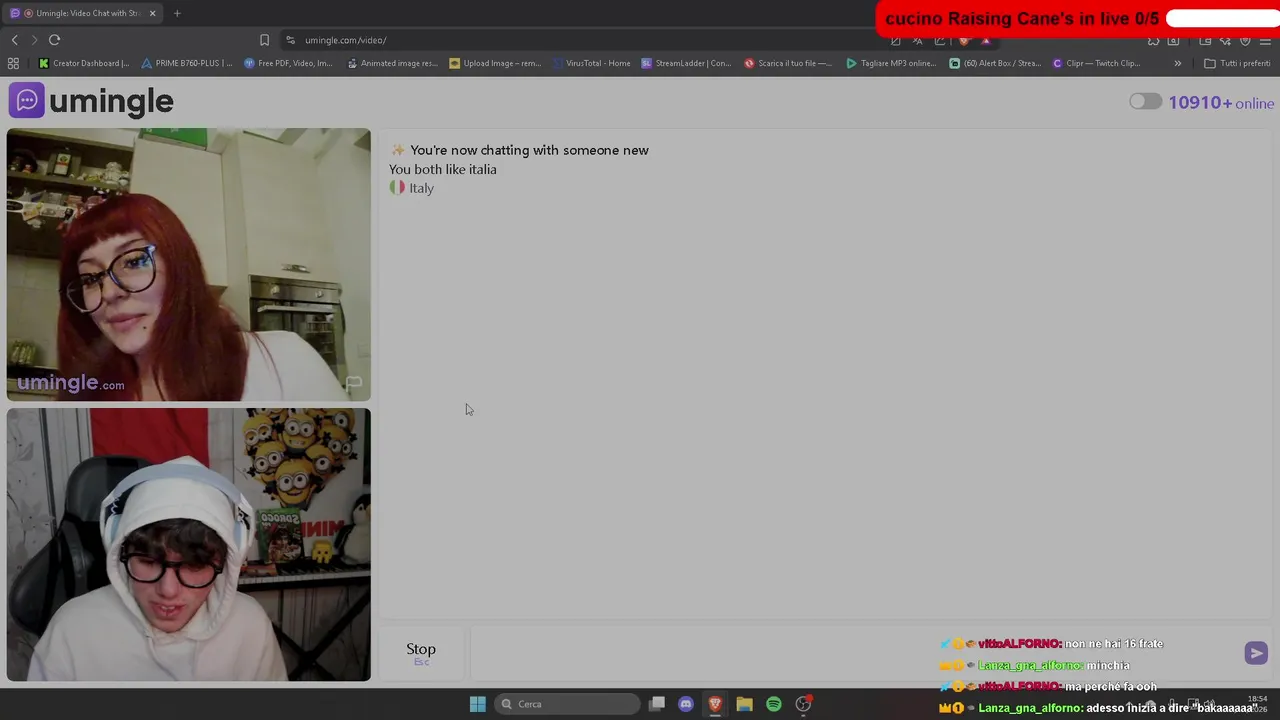Close the Umingle browser tab

click(153, 13)
